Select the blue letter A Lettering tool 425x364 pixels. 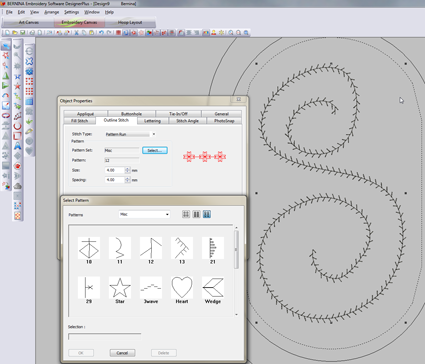tap(17, 146)
